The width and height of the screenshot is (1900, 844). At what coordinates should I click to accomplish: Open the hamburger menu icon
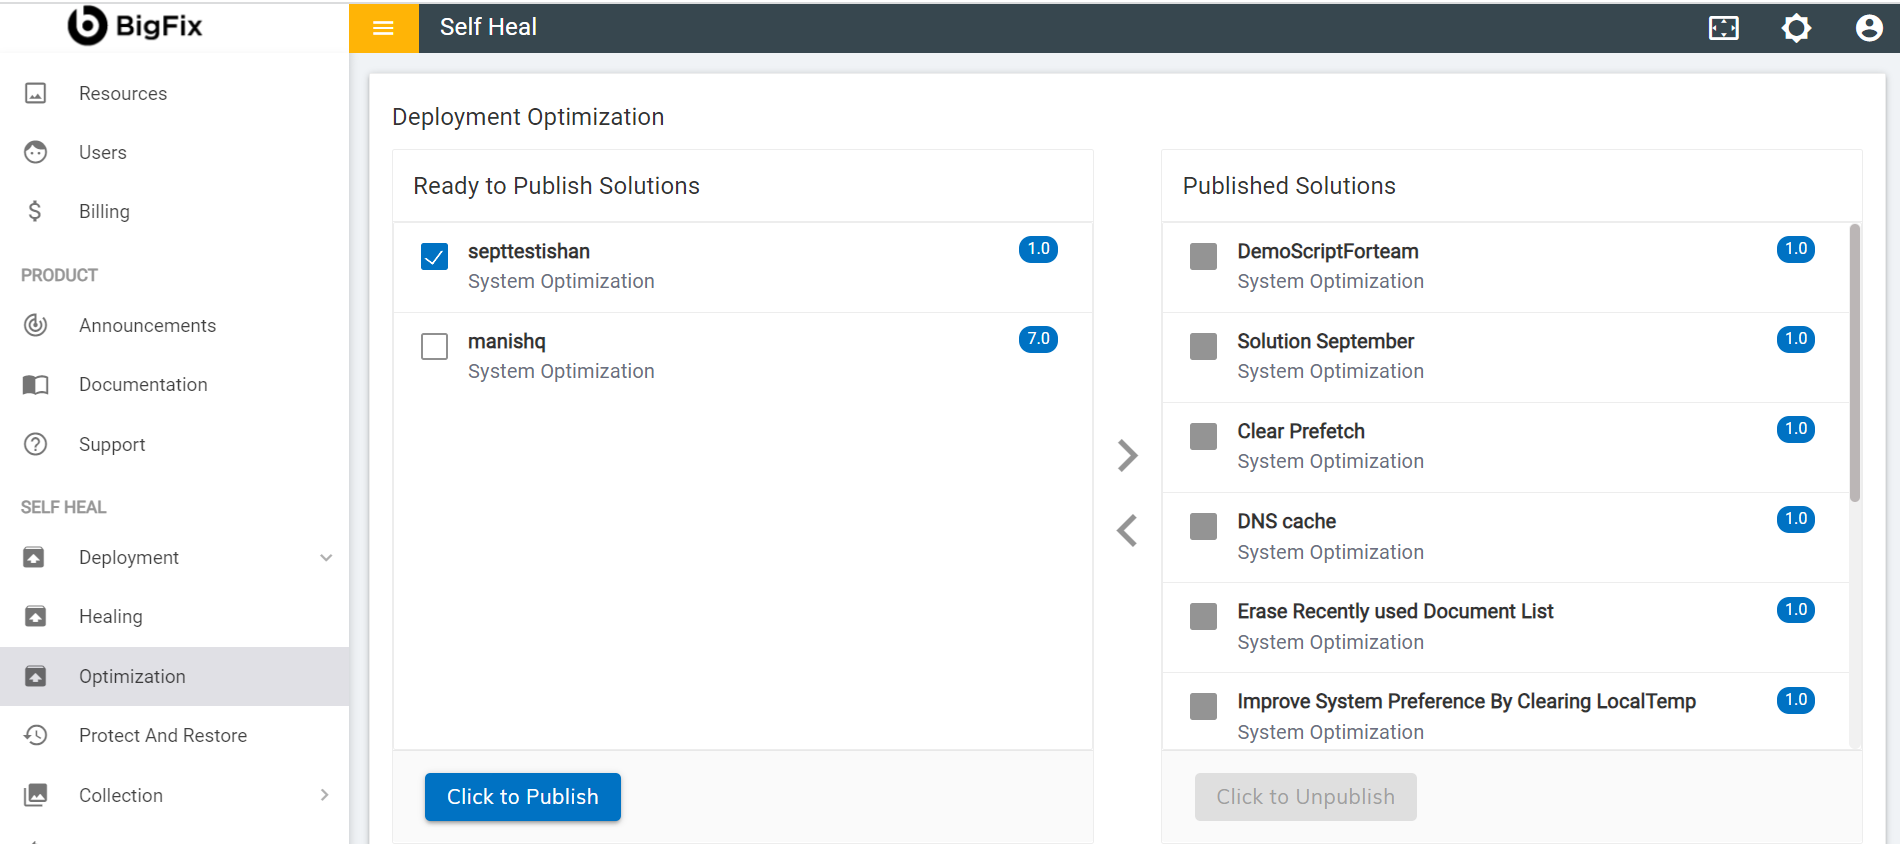pos(383,28)
